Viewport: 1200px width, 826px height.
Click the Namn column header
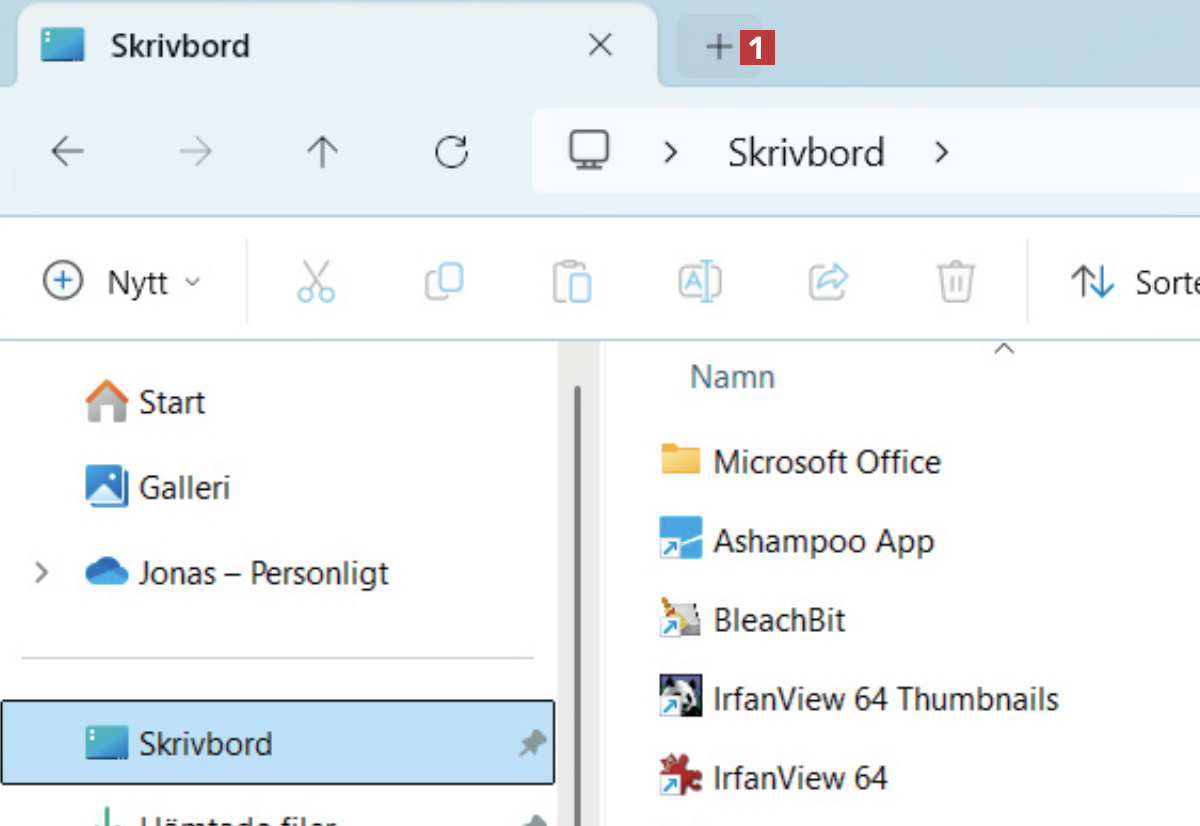tap(733, 377)
